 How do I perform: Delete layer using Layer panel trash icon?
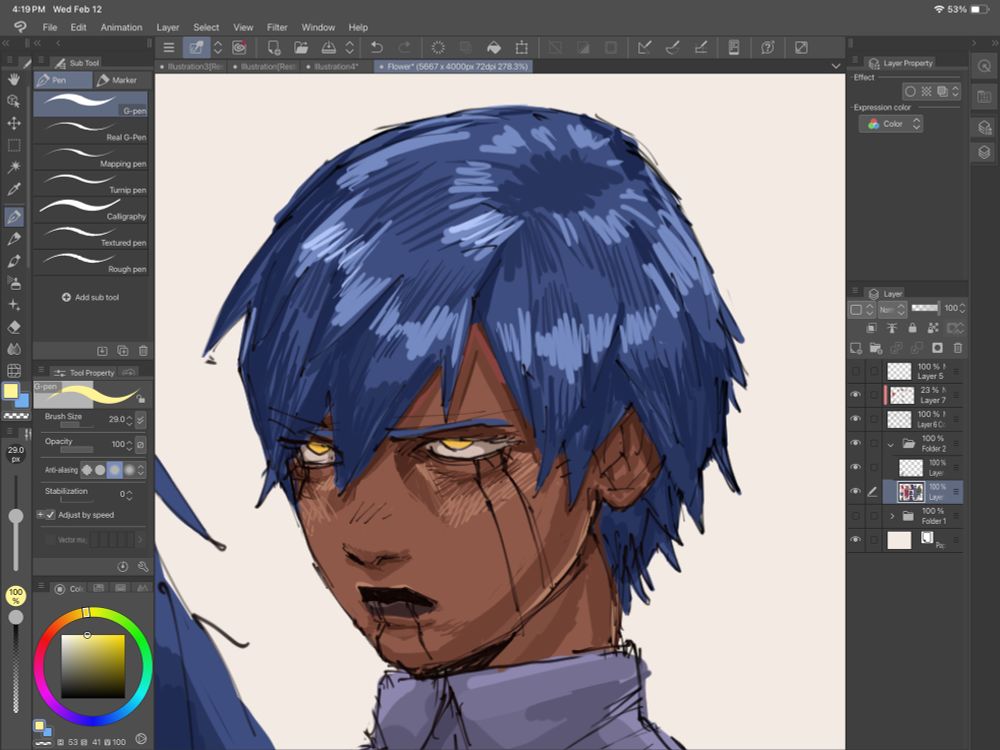pyautogui.click(x=958, y=348)
